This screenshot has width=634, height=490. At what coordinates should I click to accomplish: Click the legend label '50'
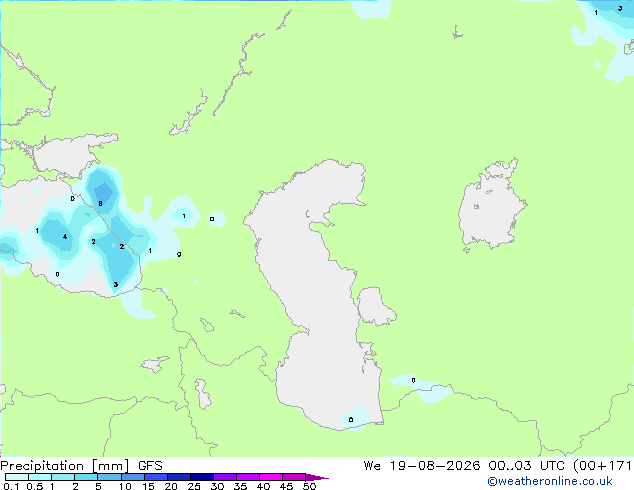(x=309, y=486)
